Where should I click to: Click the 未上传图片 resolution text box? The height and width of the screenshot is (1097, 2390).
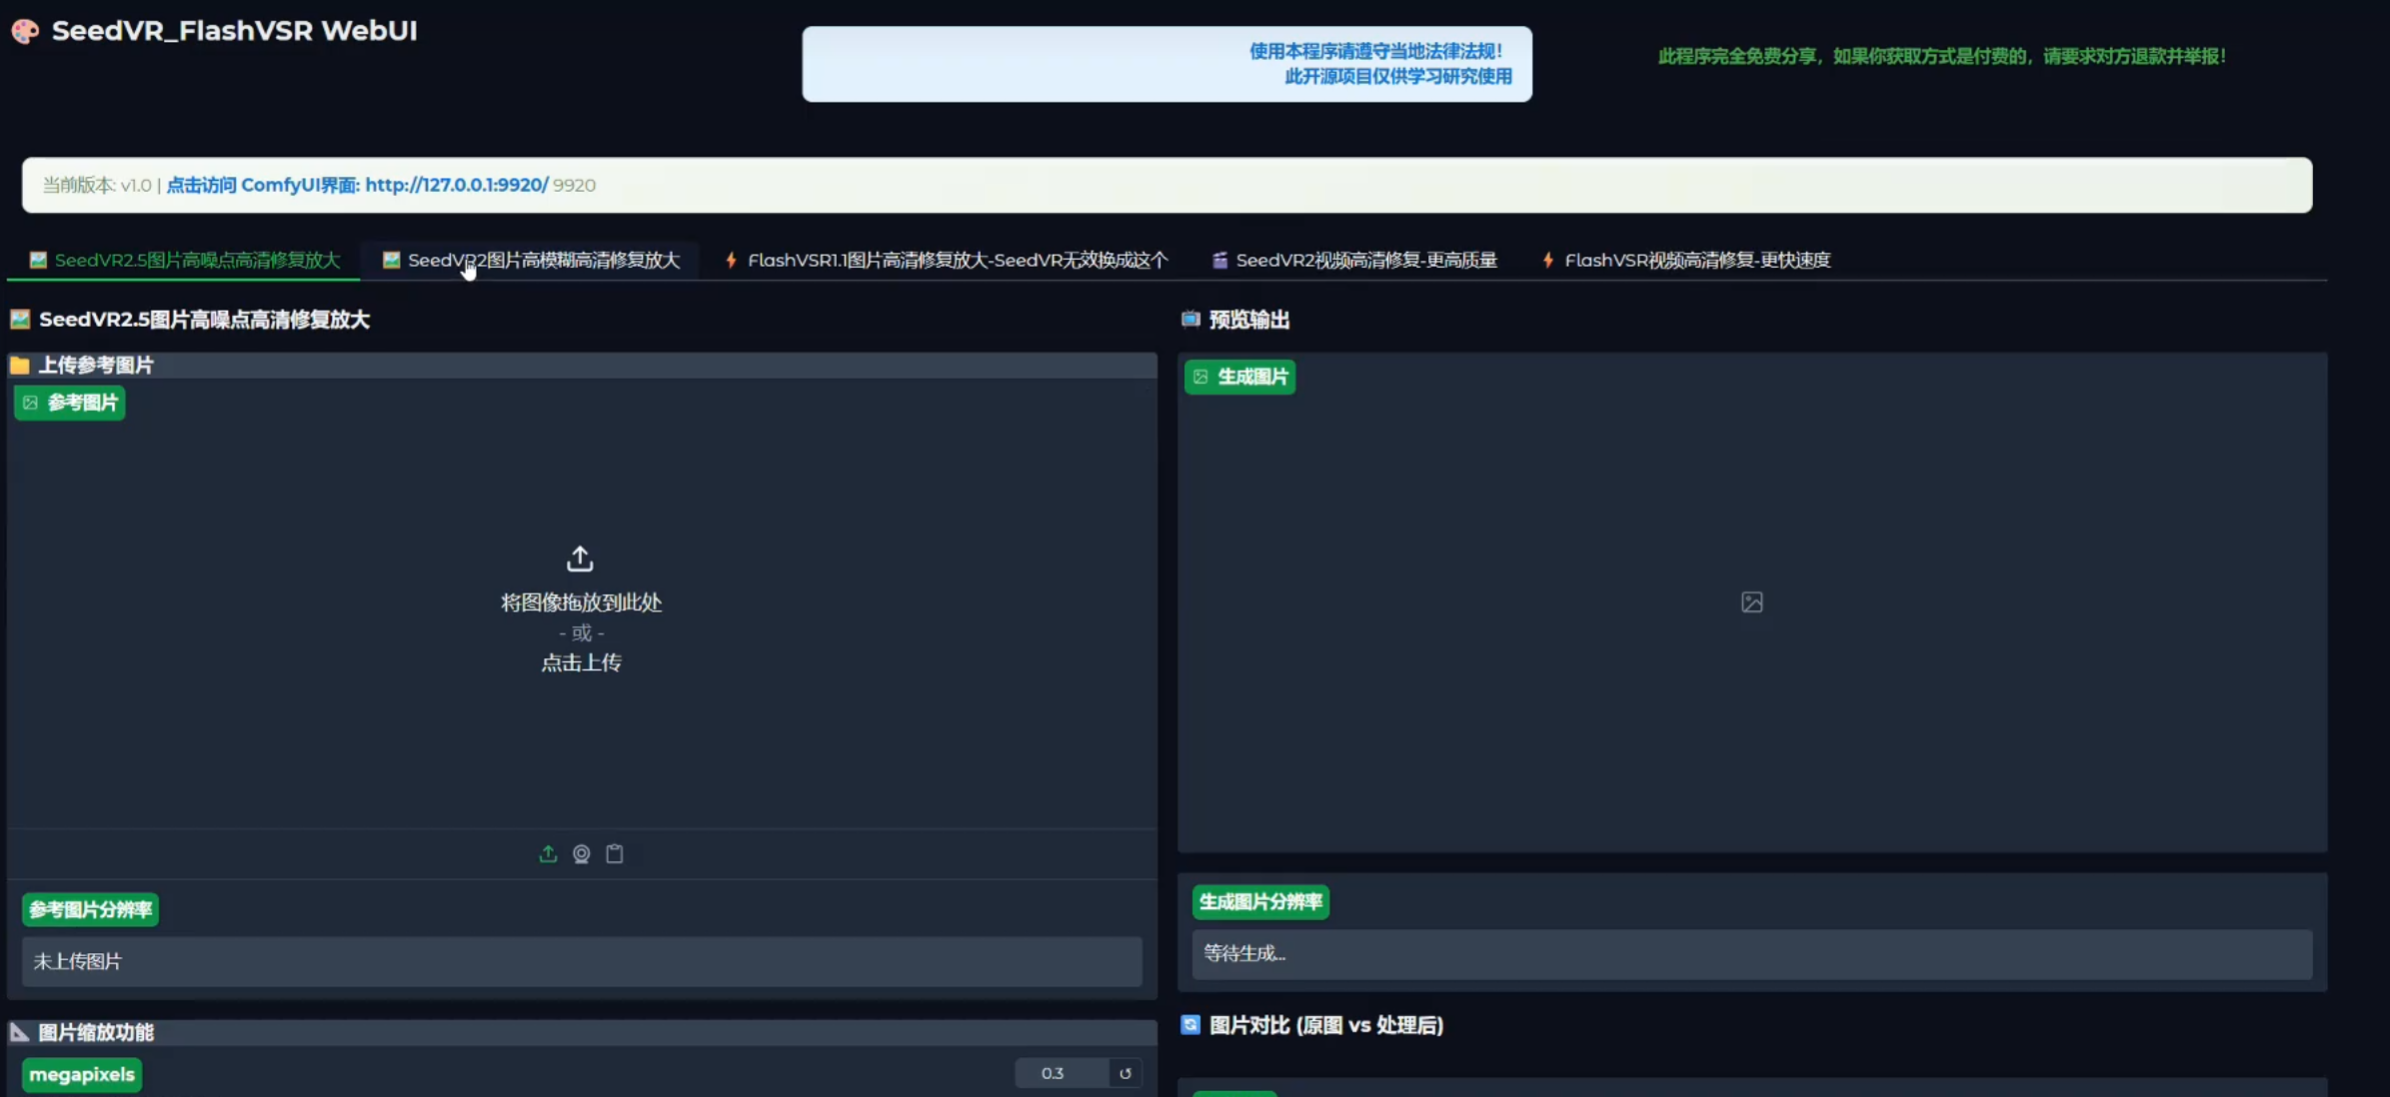pyautogui.click(x=581, y=961)
